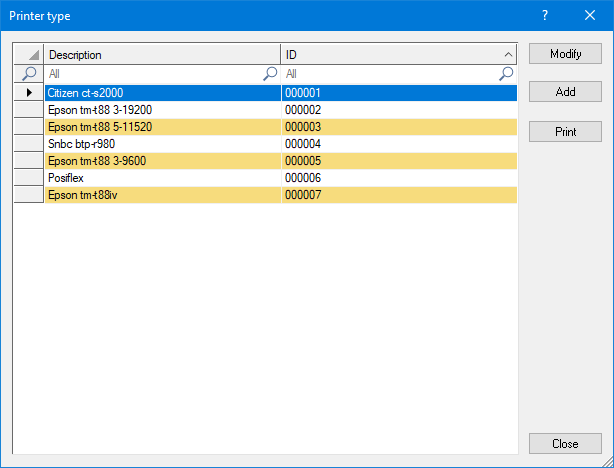The height and width of the screenshot is (468, 614).
Task: Click the Description filter magnifier icon
Action: click(270, 74)
